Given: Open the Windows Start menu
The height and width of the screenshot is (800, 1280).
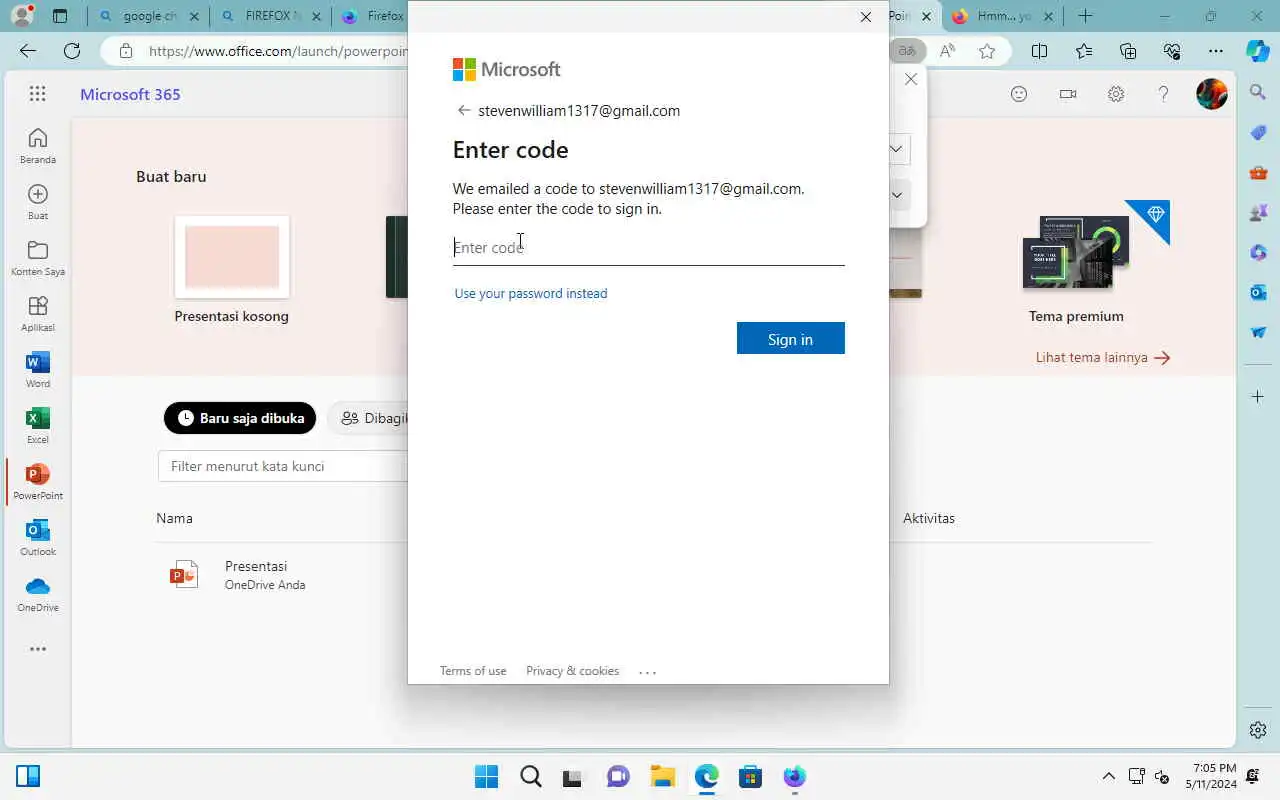Looking at the screenshot, I should pos(486,777).
